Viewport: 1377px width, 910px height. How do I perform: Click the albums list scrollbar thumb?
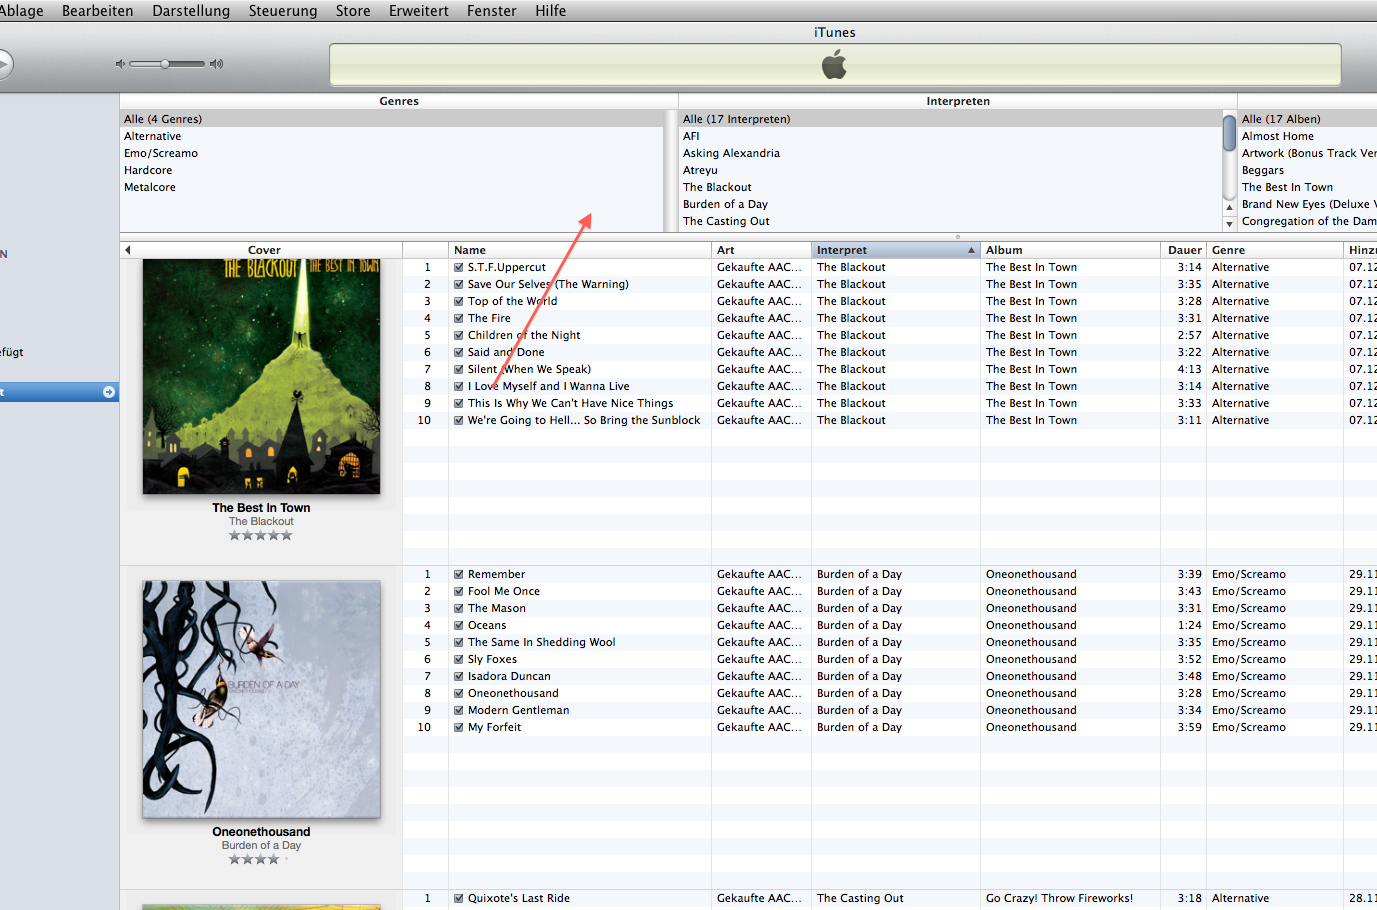(x=1229, y=132)
